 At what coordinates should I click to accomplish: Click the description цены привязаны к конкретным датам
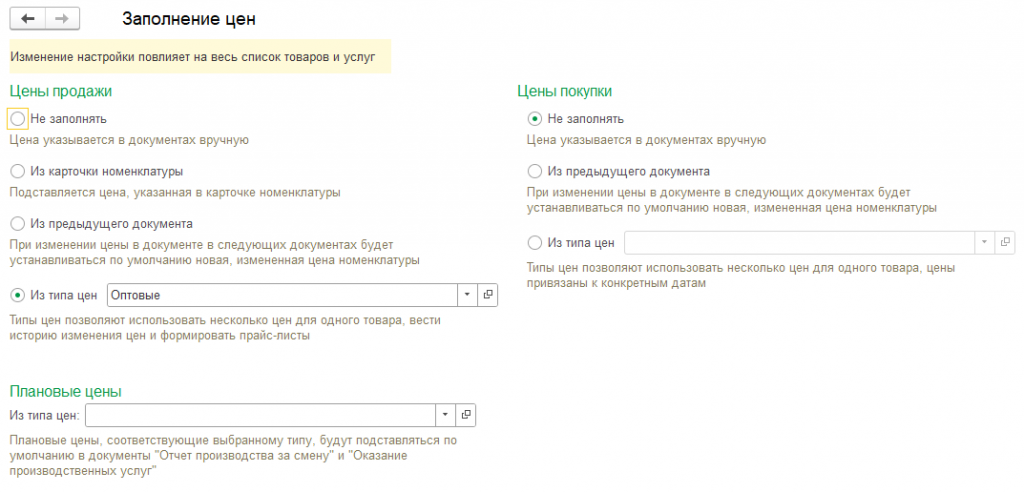(741, 277)
